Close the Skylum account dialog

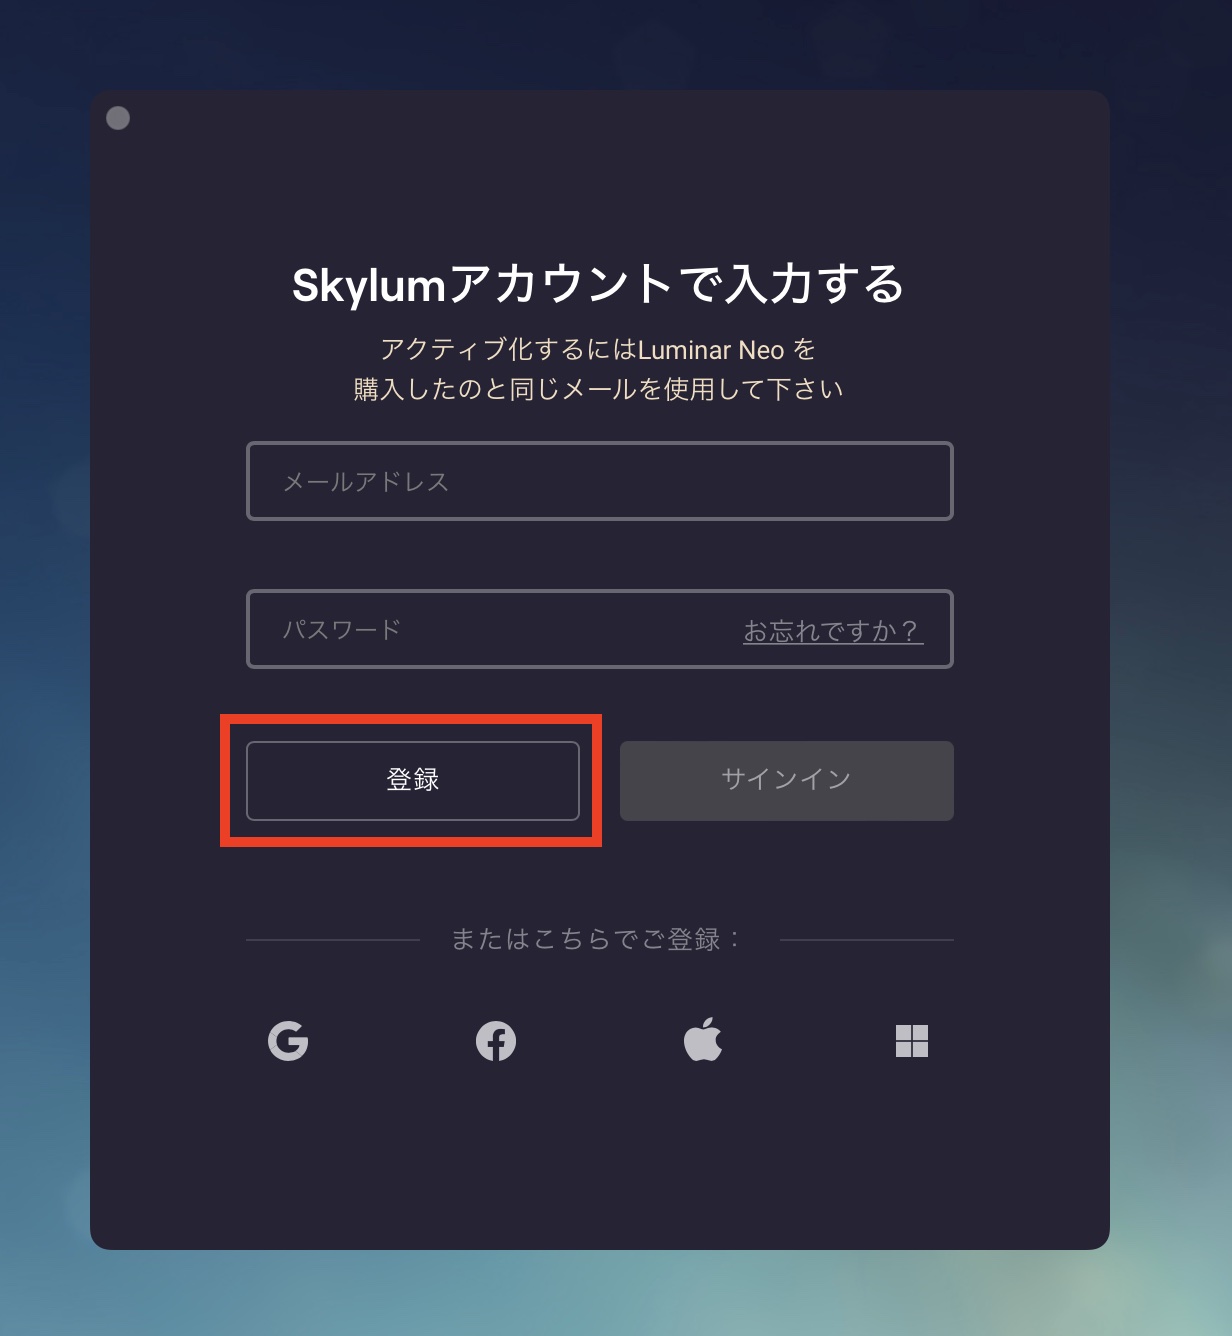click(x=118, y=118)
